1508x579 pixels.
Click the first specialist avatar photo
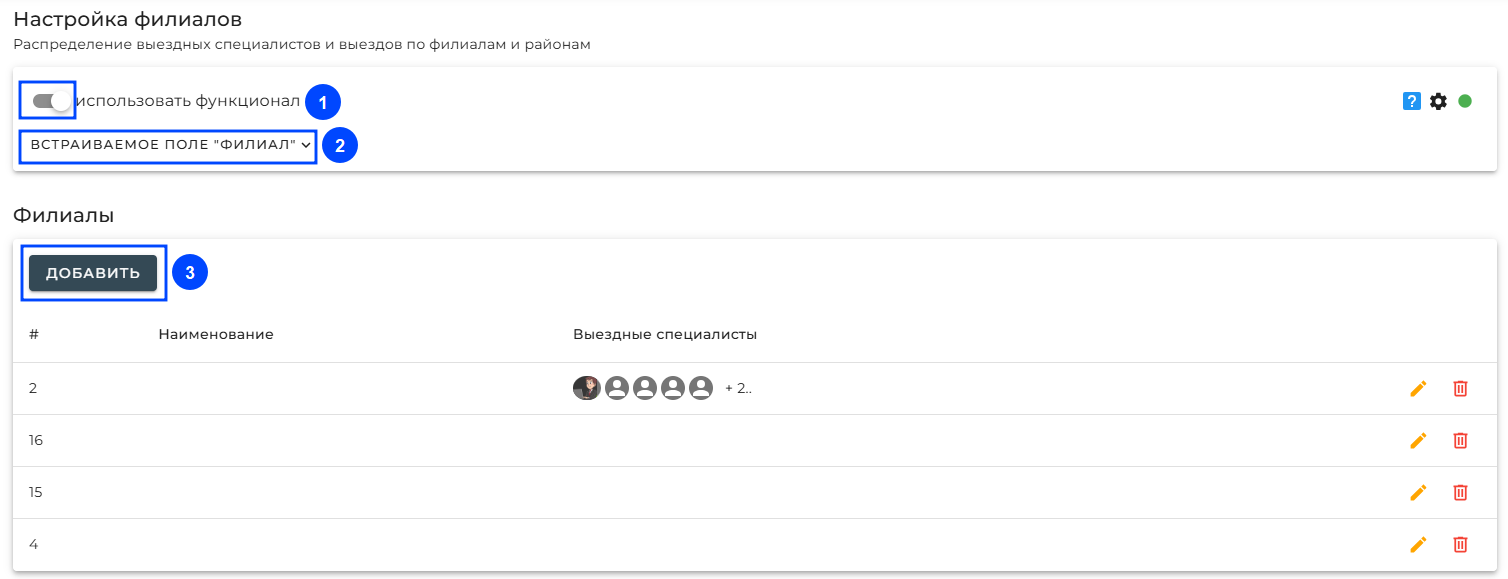[586, 388]
